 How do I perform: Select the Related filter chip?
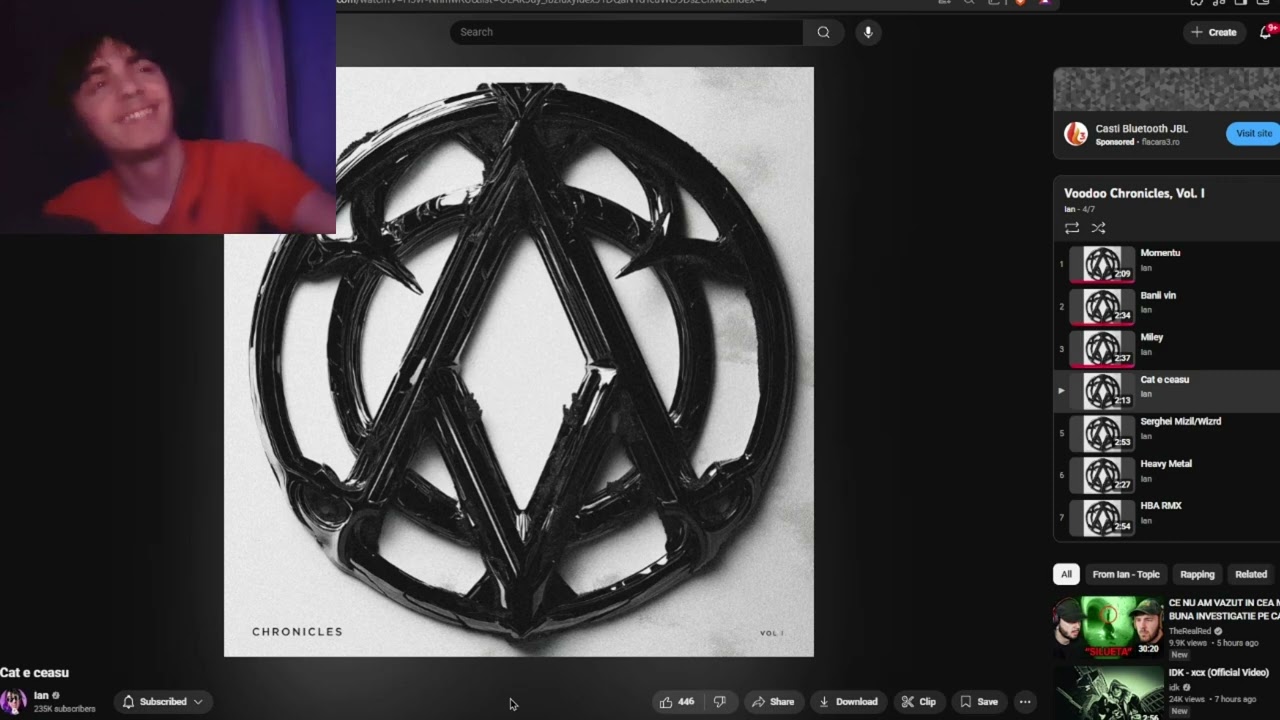[x=1251, y=574]
